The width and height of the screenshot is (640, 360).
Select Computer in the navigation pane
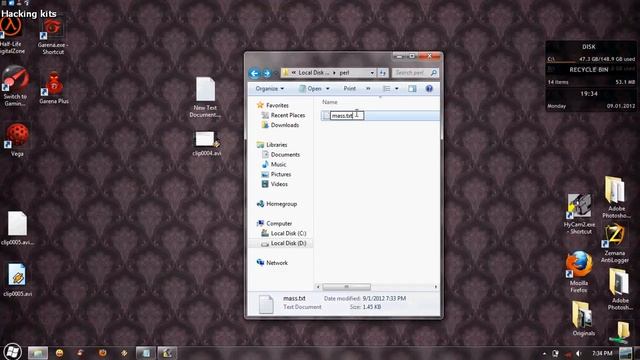coord(279,223)
